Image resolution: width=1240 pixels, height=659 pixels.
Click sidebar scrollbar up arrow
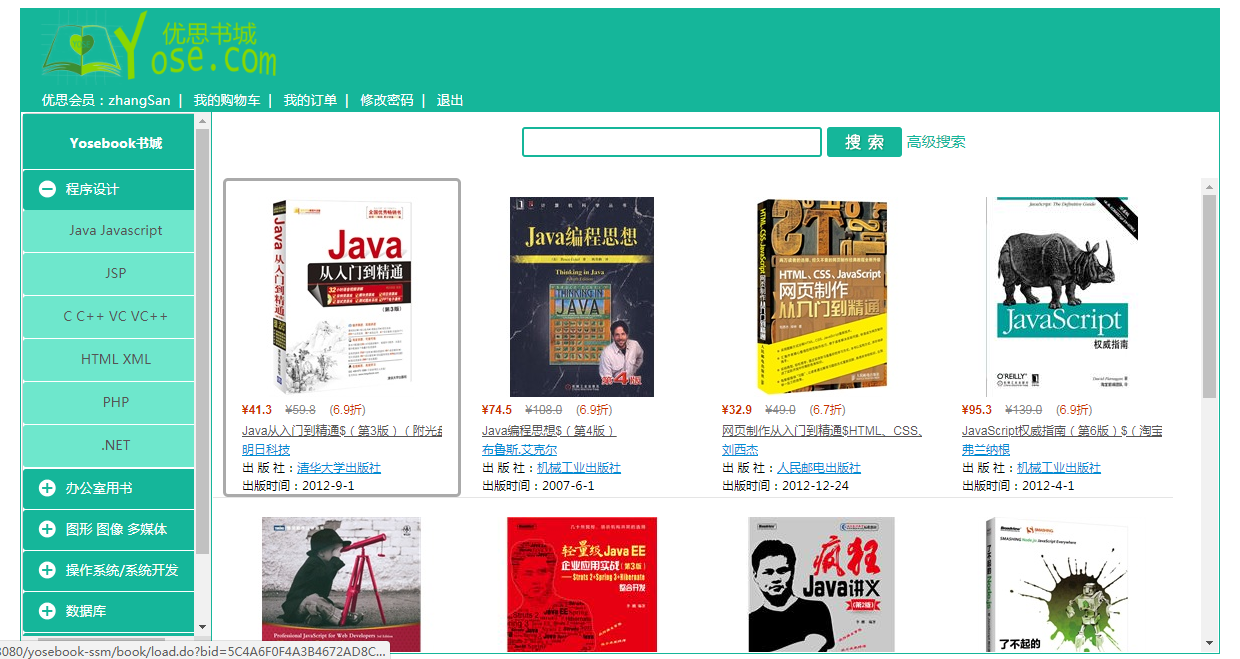(203, 122)
